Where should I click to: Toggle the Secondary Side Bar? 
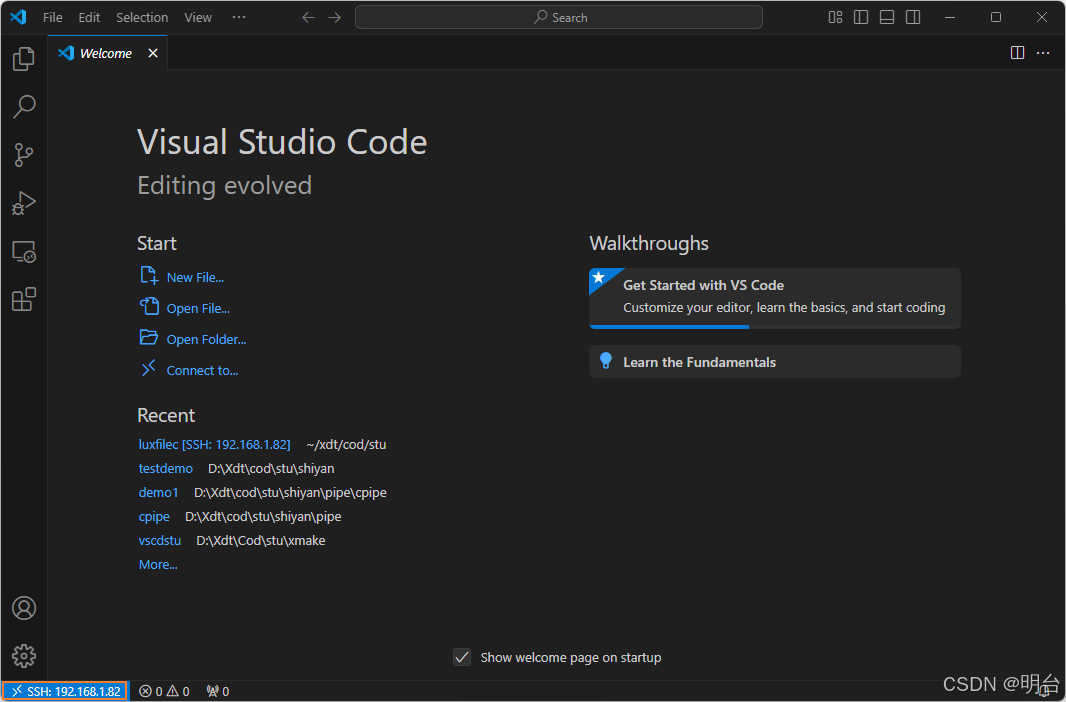tap(913, 17)
